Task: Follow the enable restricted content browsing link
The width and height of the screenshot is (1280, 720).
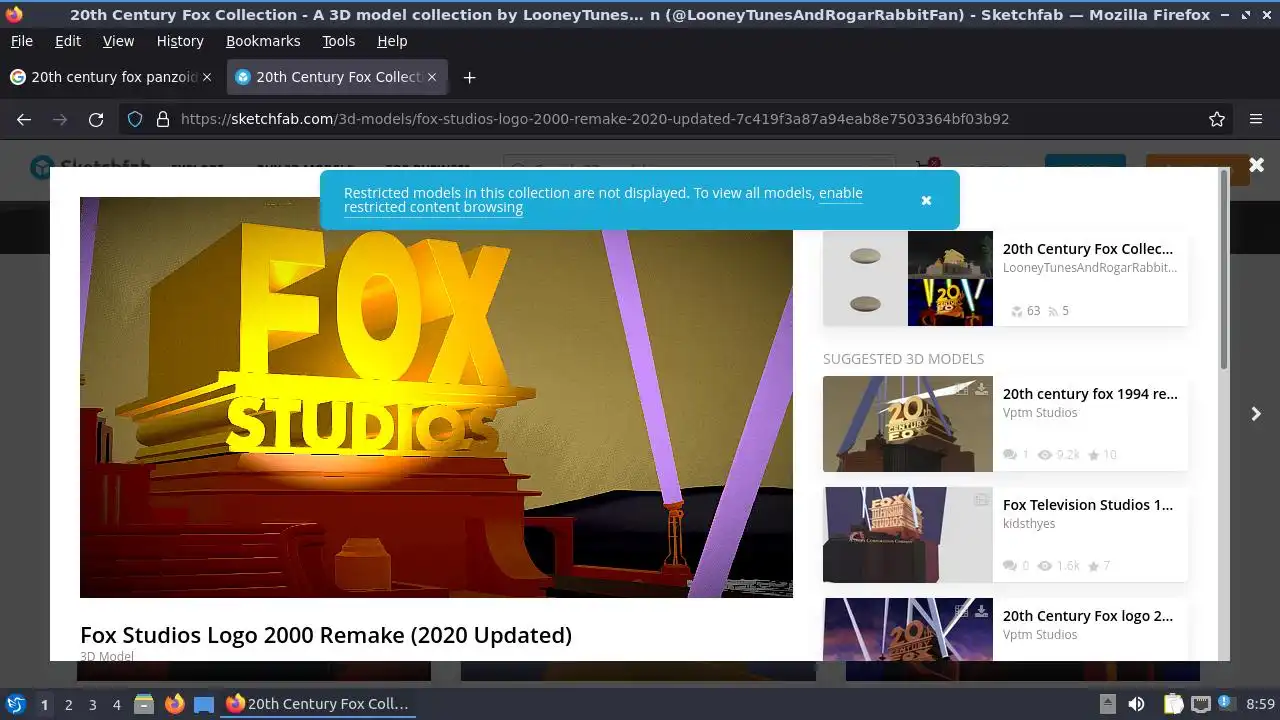Action: click(x=603, y=200)
